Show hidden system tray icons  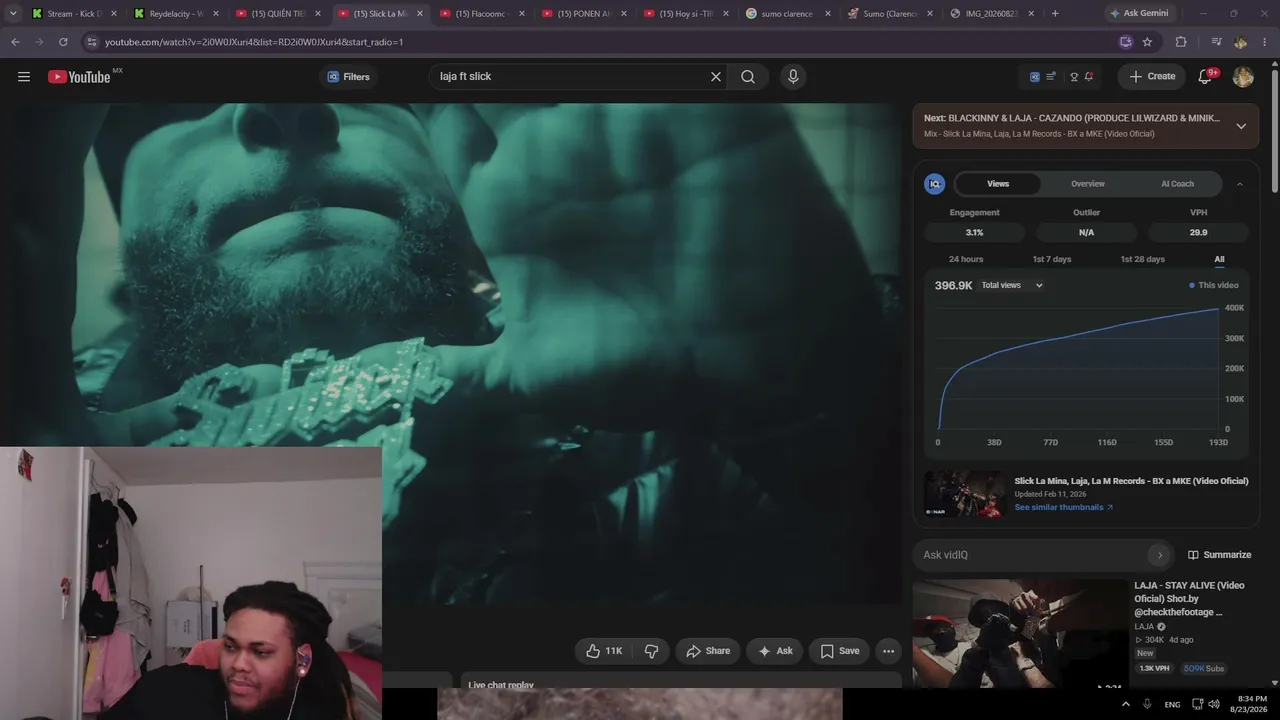click(1125, 704)
